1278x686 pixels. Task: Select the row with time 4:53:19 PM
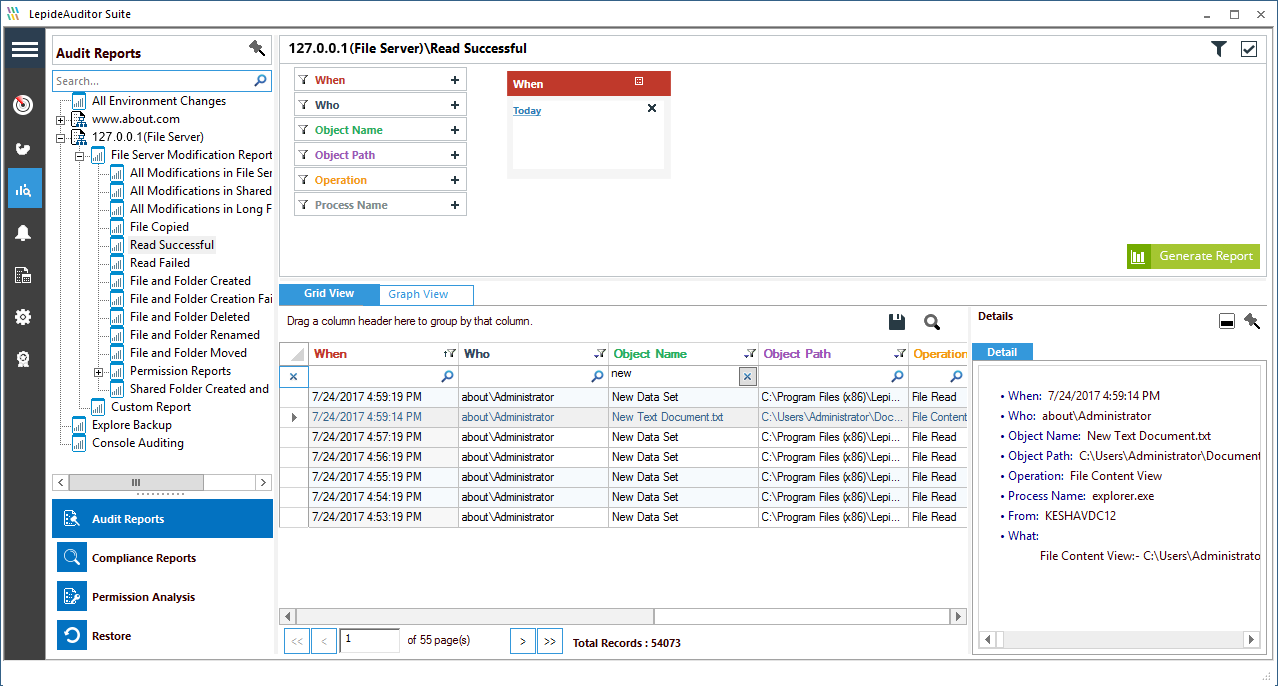[x=623, y=517]
